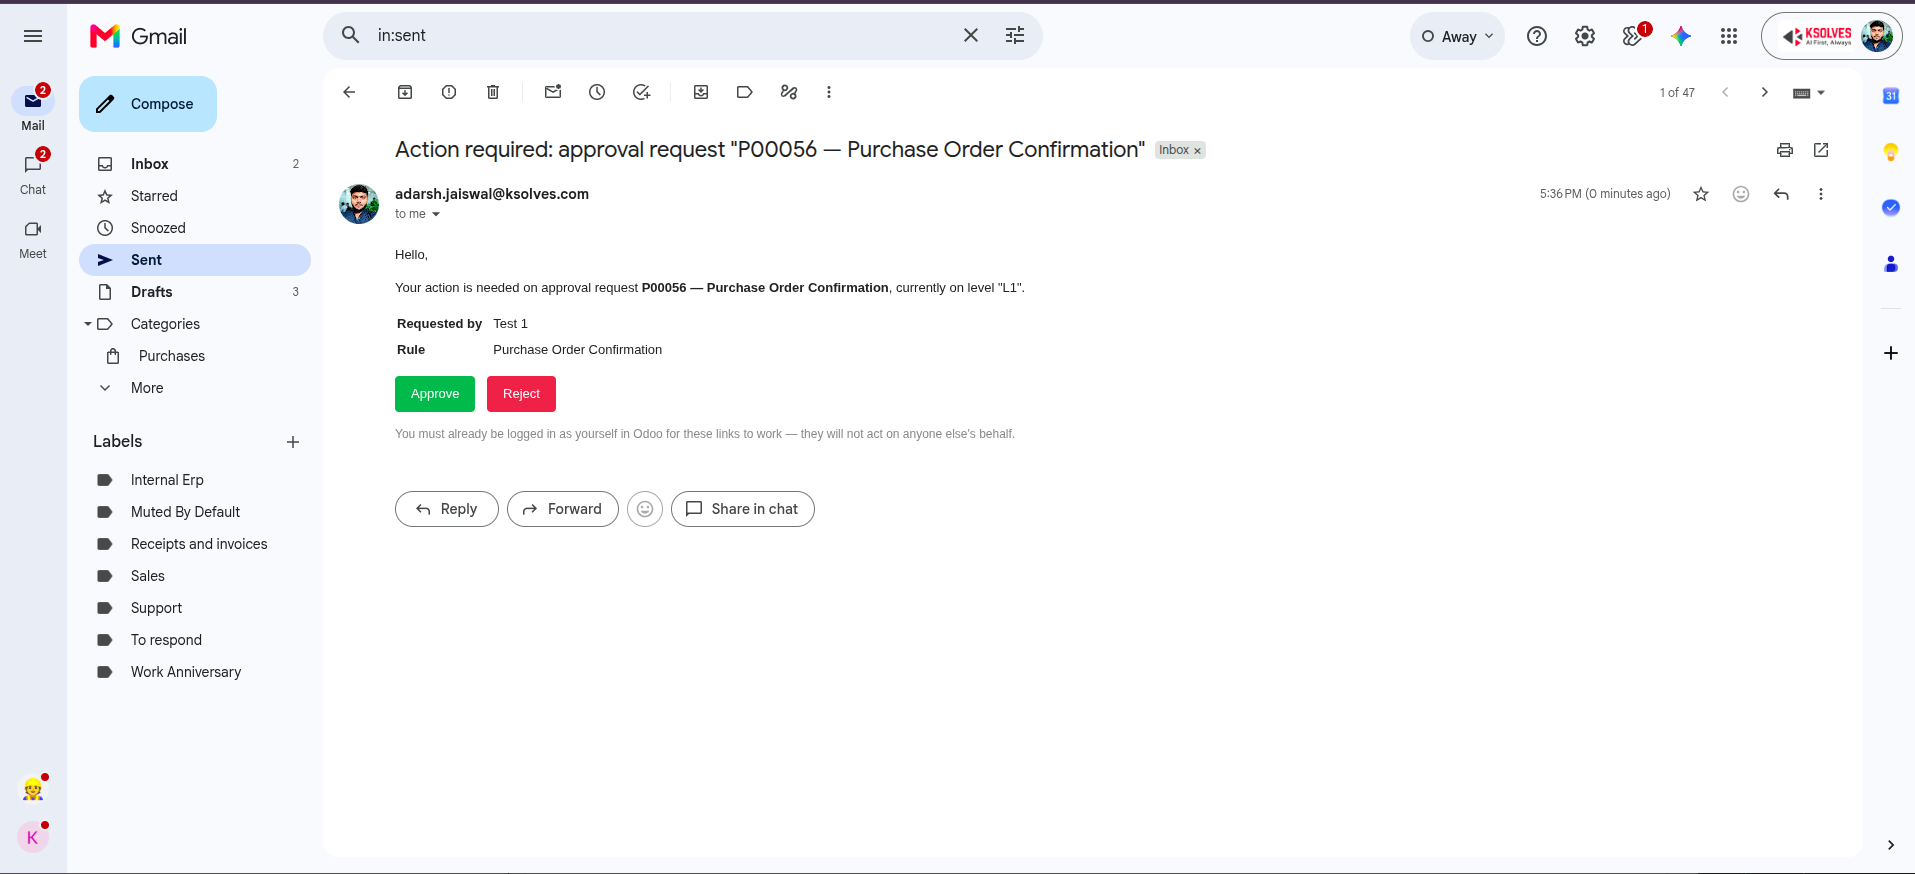The image size is (1915, 874).
Task: Reject the purchase order request
Action: pyautogui.click(x=521, y=394)
